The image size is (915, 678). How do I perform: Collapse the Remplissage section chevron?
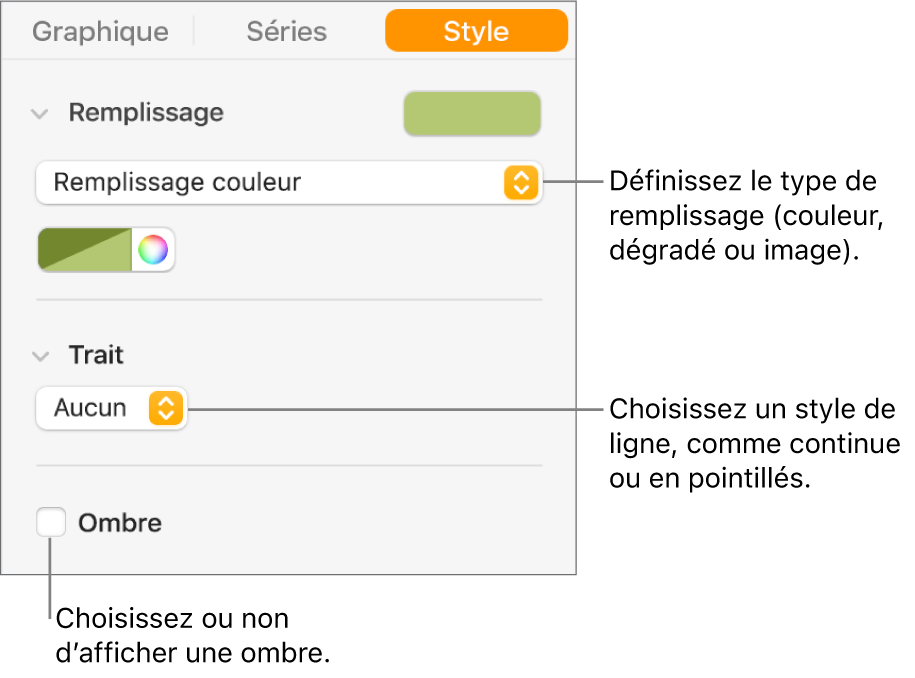click(40, 114)
